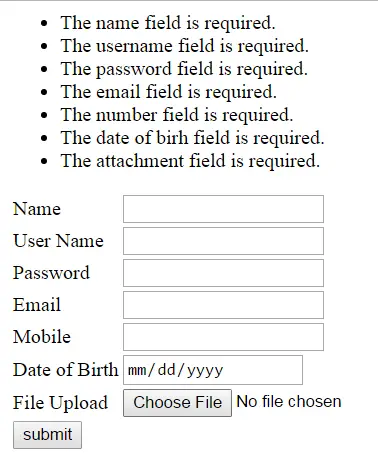Click "The attachment field is required" error
Screen dimensions: 378x471
190,161
